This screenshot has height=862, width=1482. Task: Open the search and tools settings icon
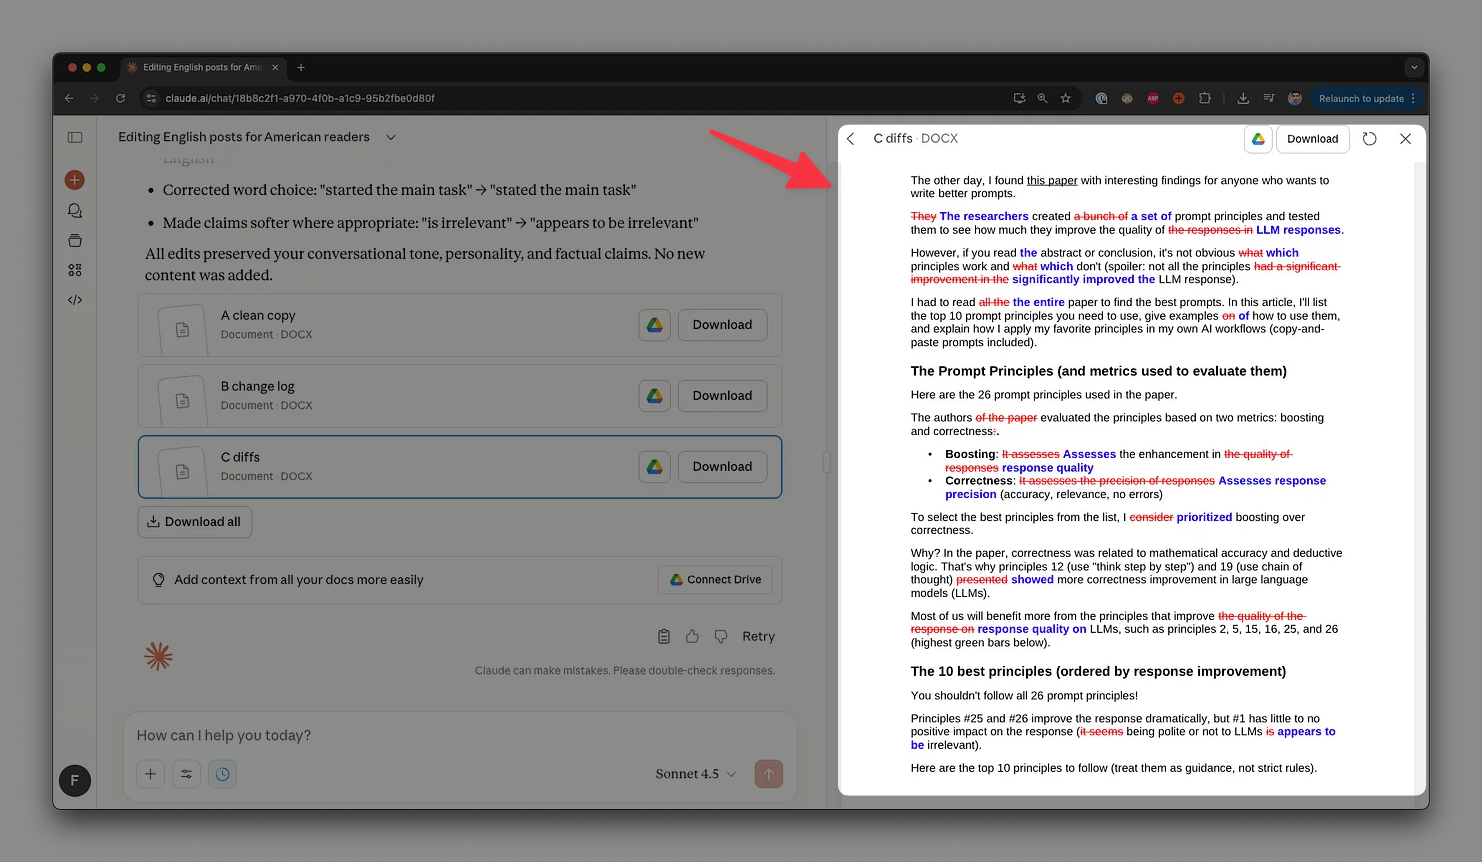click(x=186, y=774)
